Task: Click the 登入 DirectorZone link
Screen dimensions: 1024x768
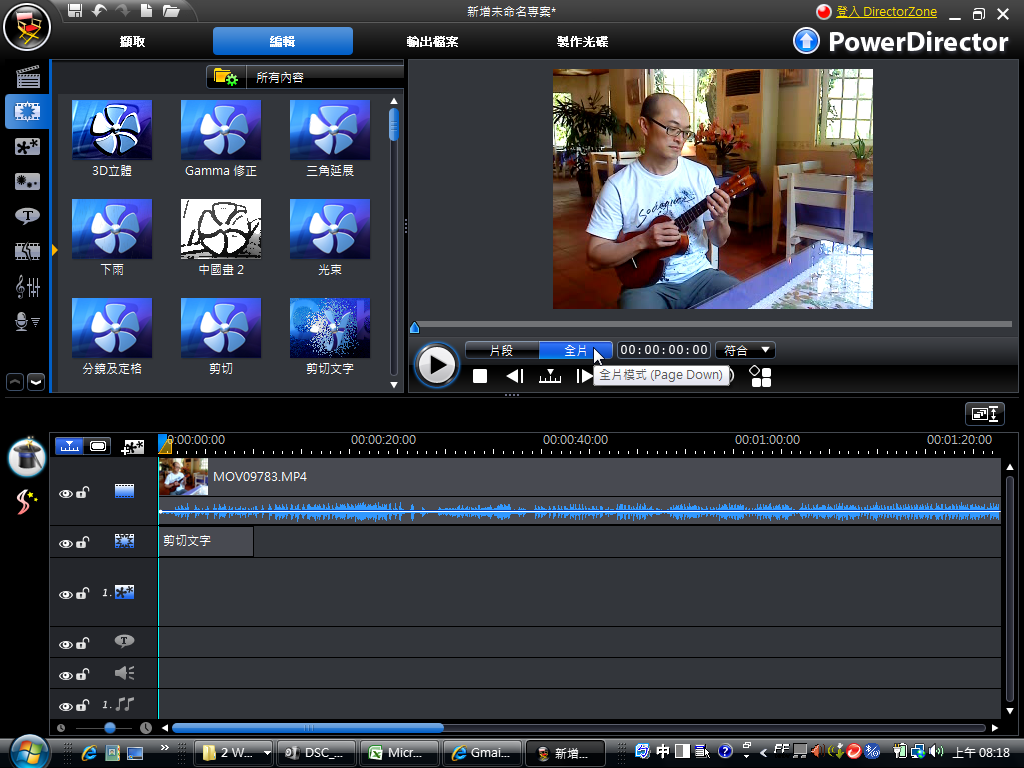Action: click(x=886, y=12)
